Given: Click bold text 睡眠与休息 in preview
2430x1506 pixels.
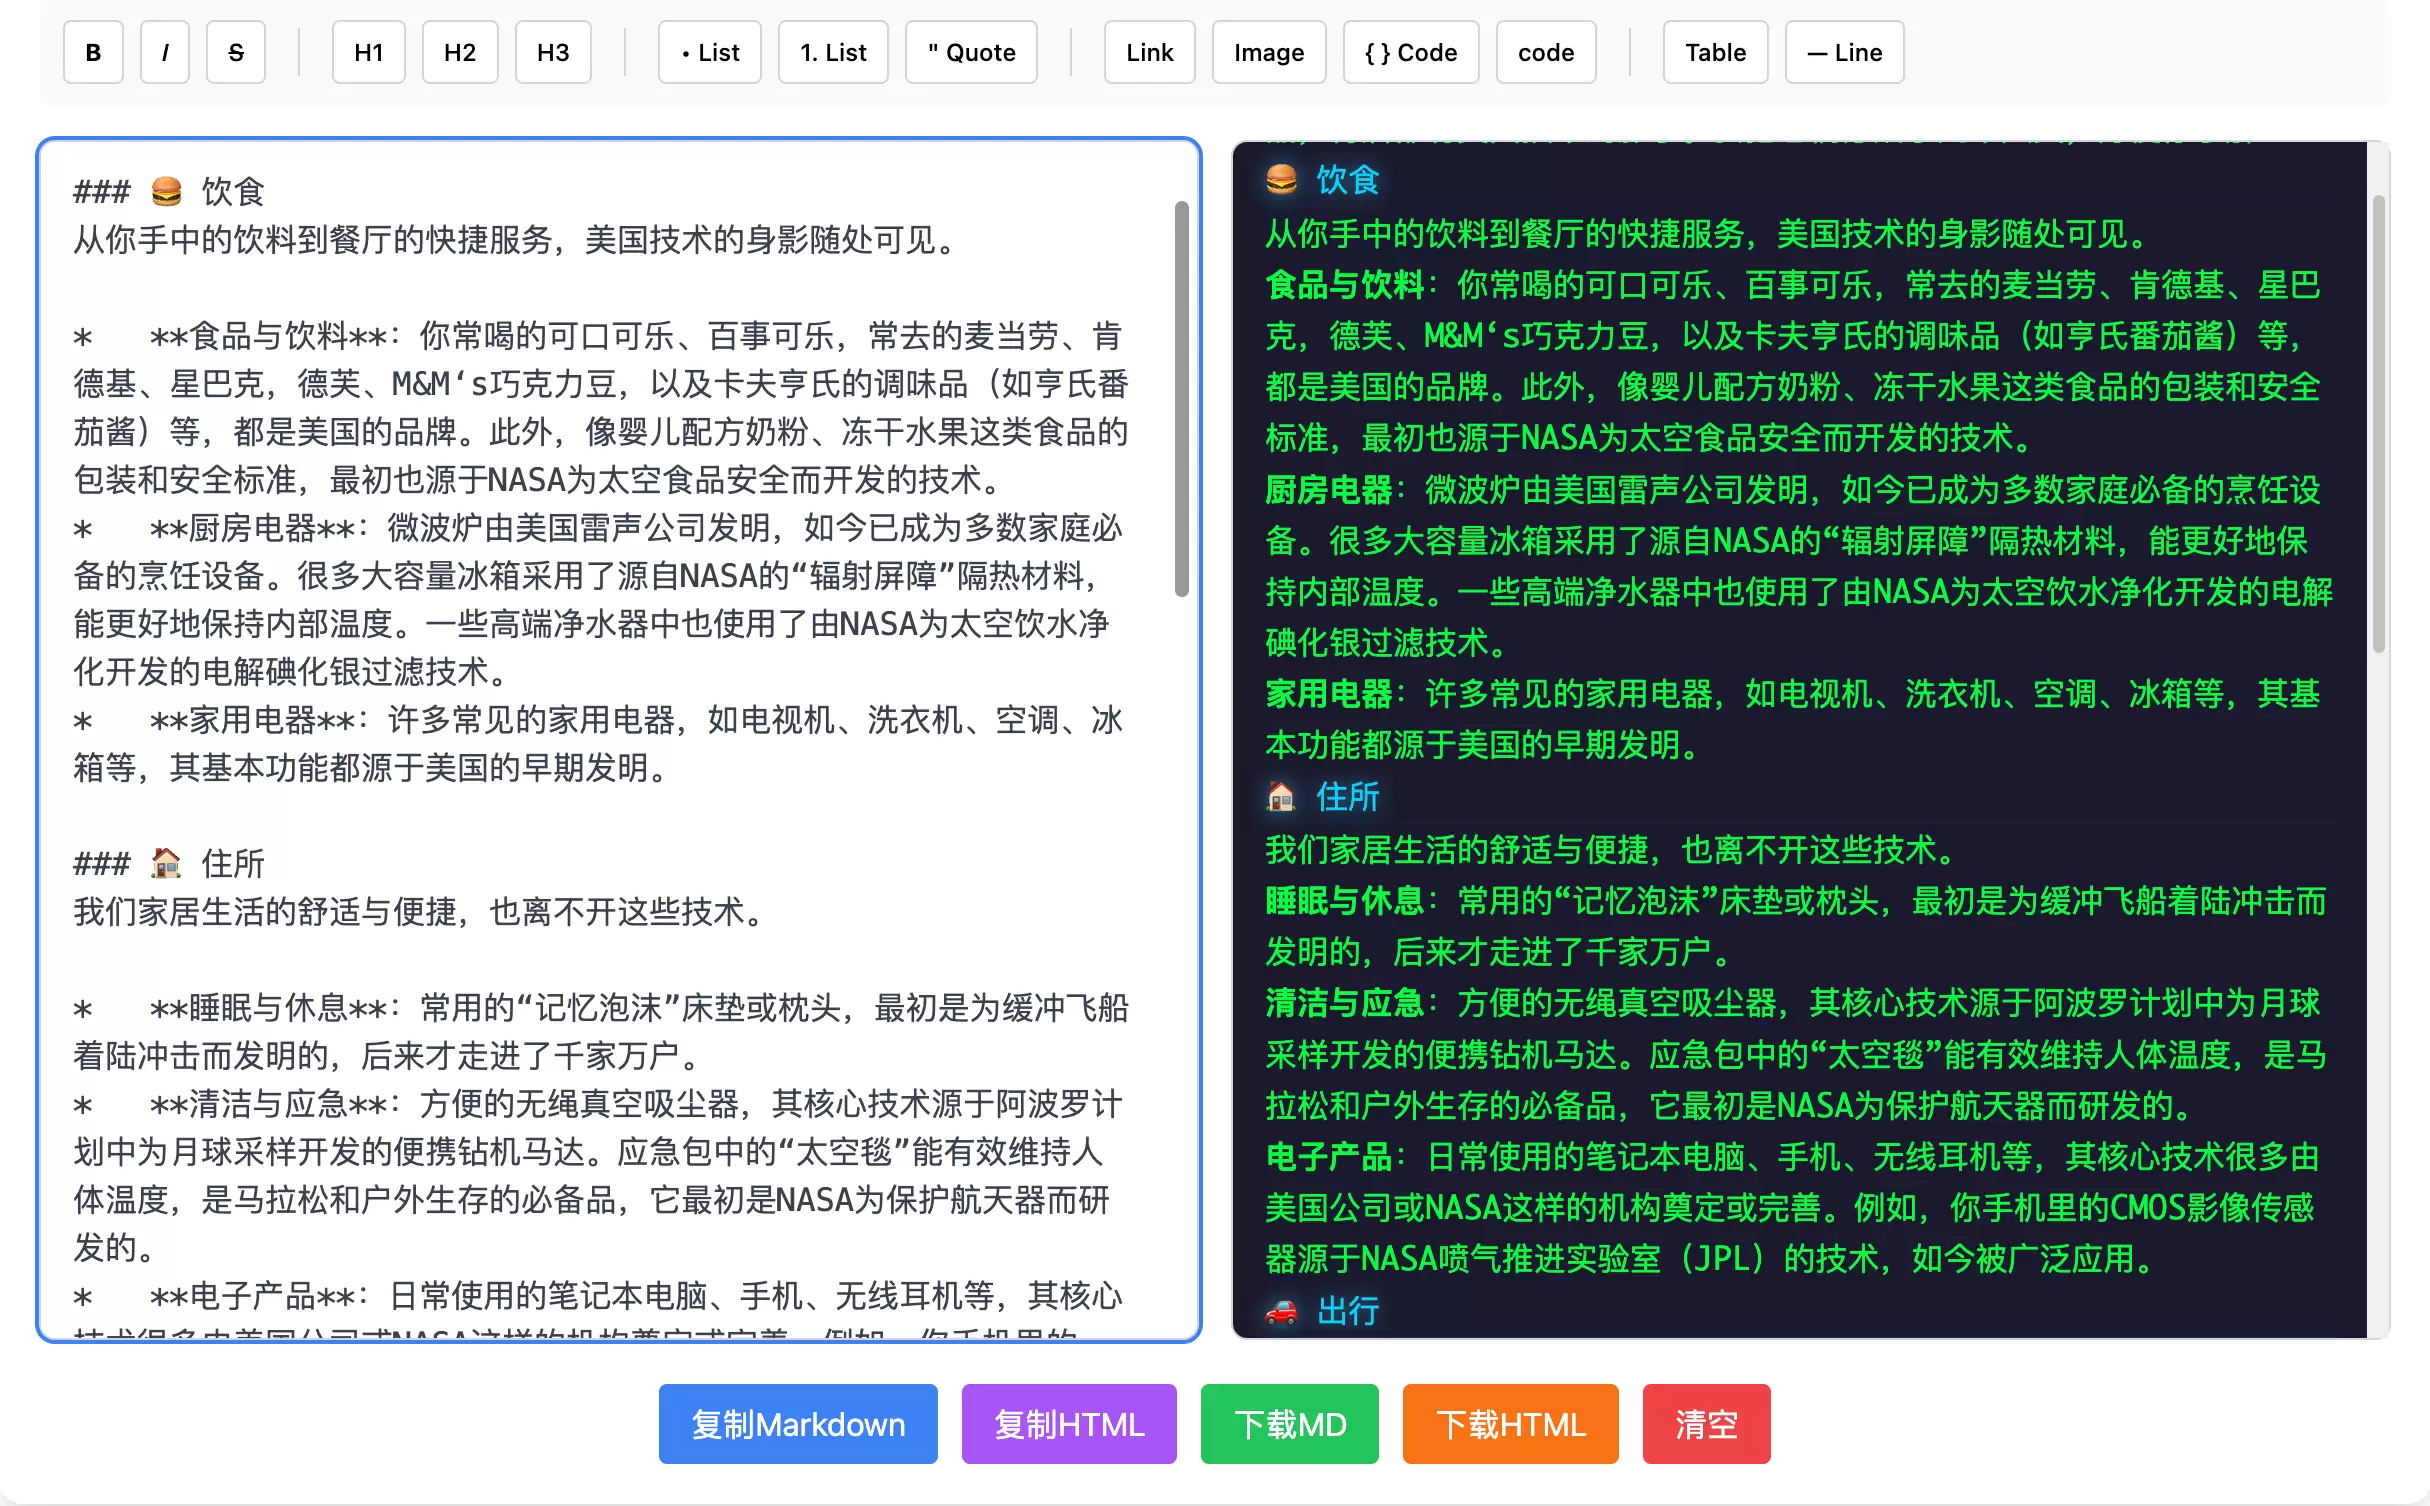Looking at the screenshot, I should [x=1345, y=901].
